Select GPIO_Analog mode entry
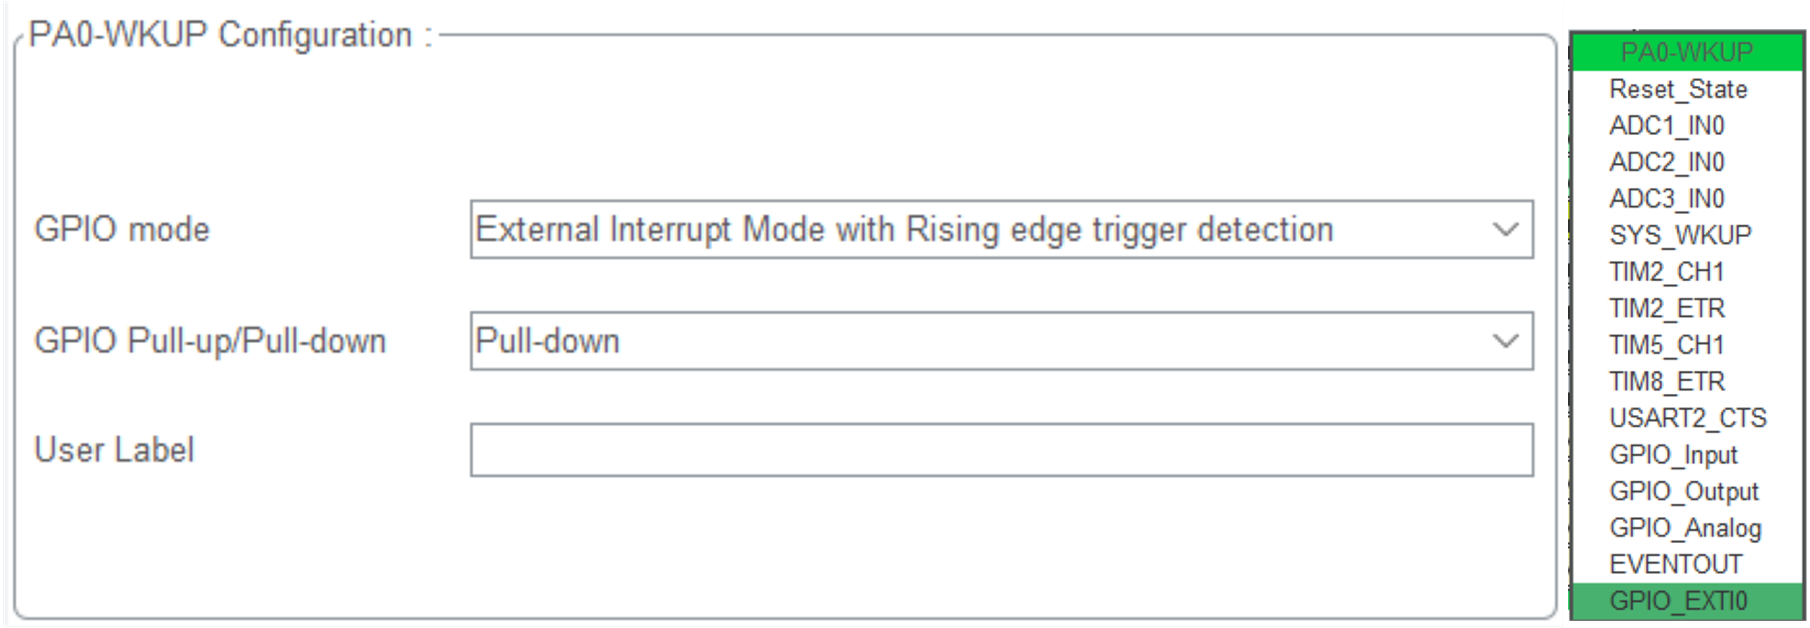This screenshot has width=1810, height=628. coord(1684,528)
